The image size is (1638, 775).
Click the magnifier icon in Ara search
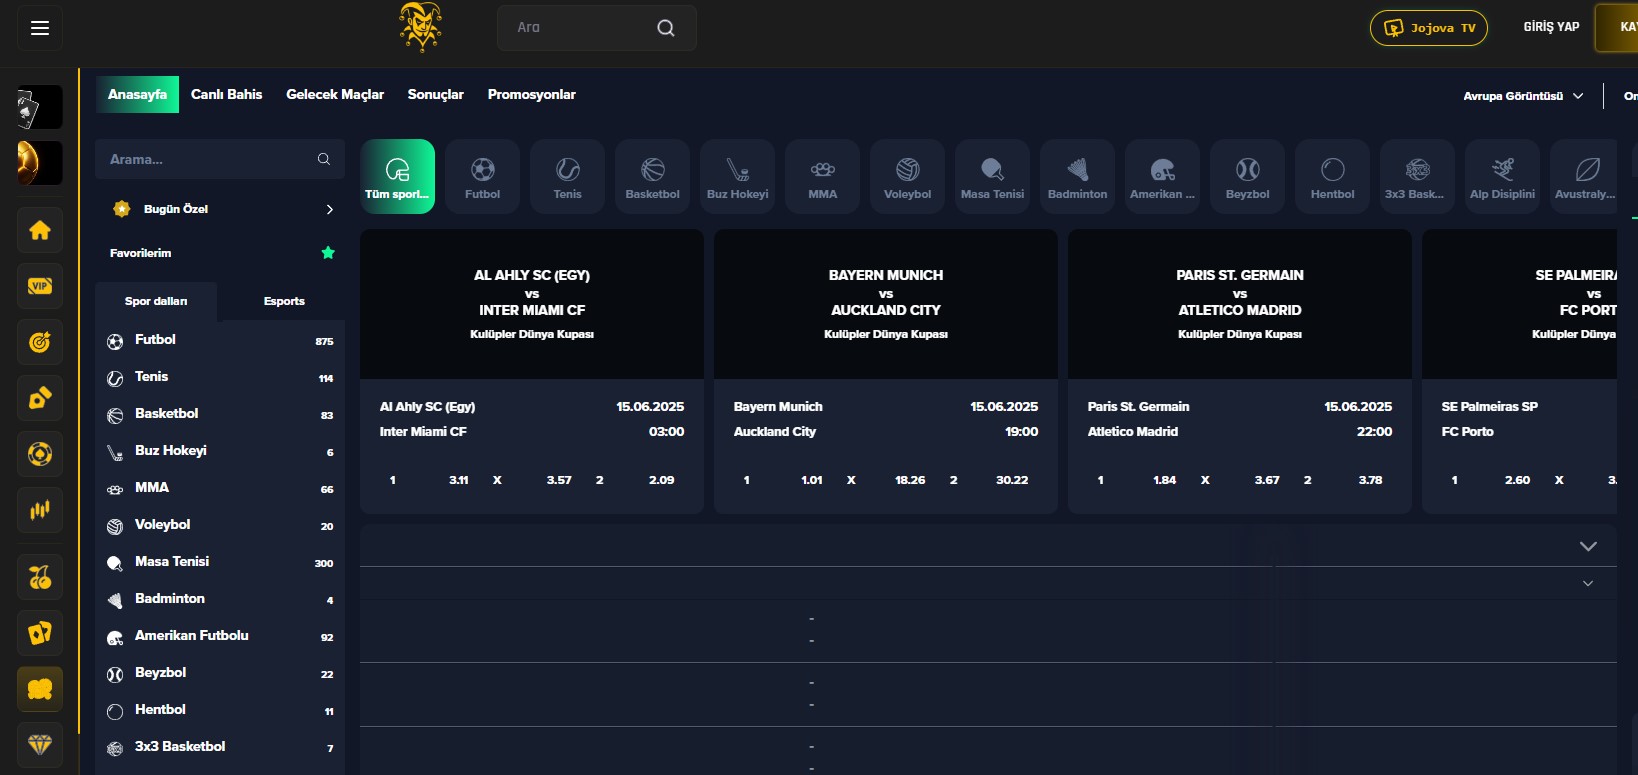pos(665,28)
